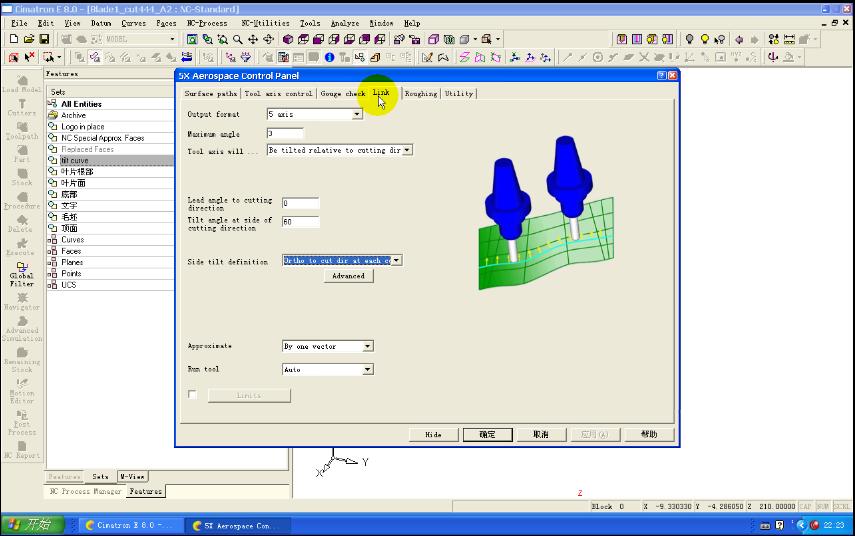The width and height of the screenshot is (855, 536).
Task: Click the Tilt angle at side field
Action: click(300, 222)
